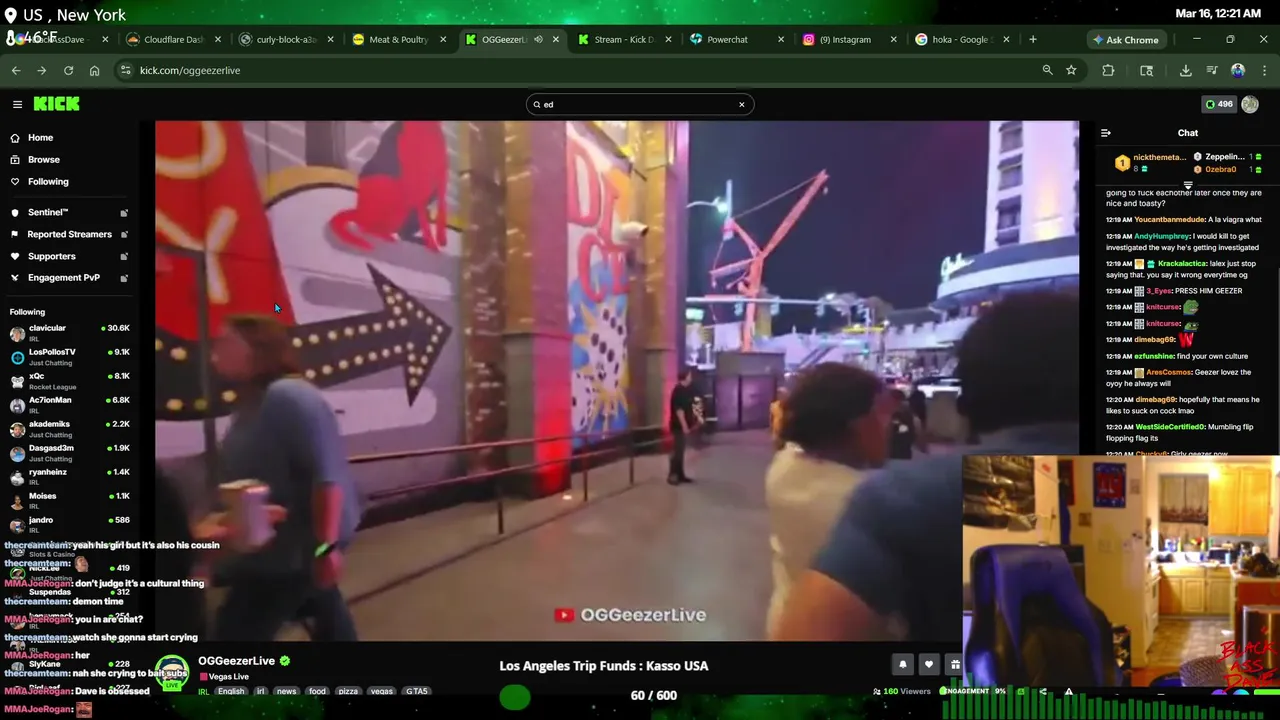Screen dimensions: 1280x720
Task: Click the 160 Viewers counter
Action: coord(901,691)
